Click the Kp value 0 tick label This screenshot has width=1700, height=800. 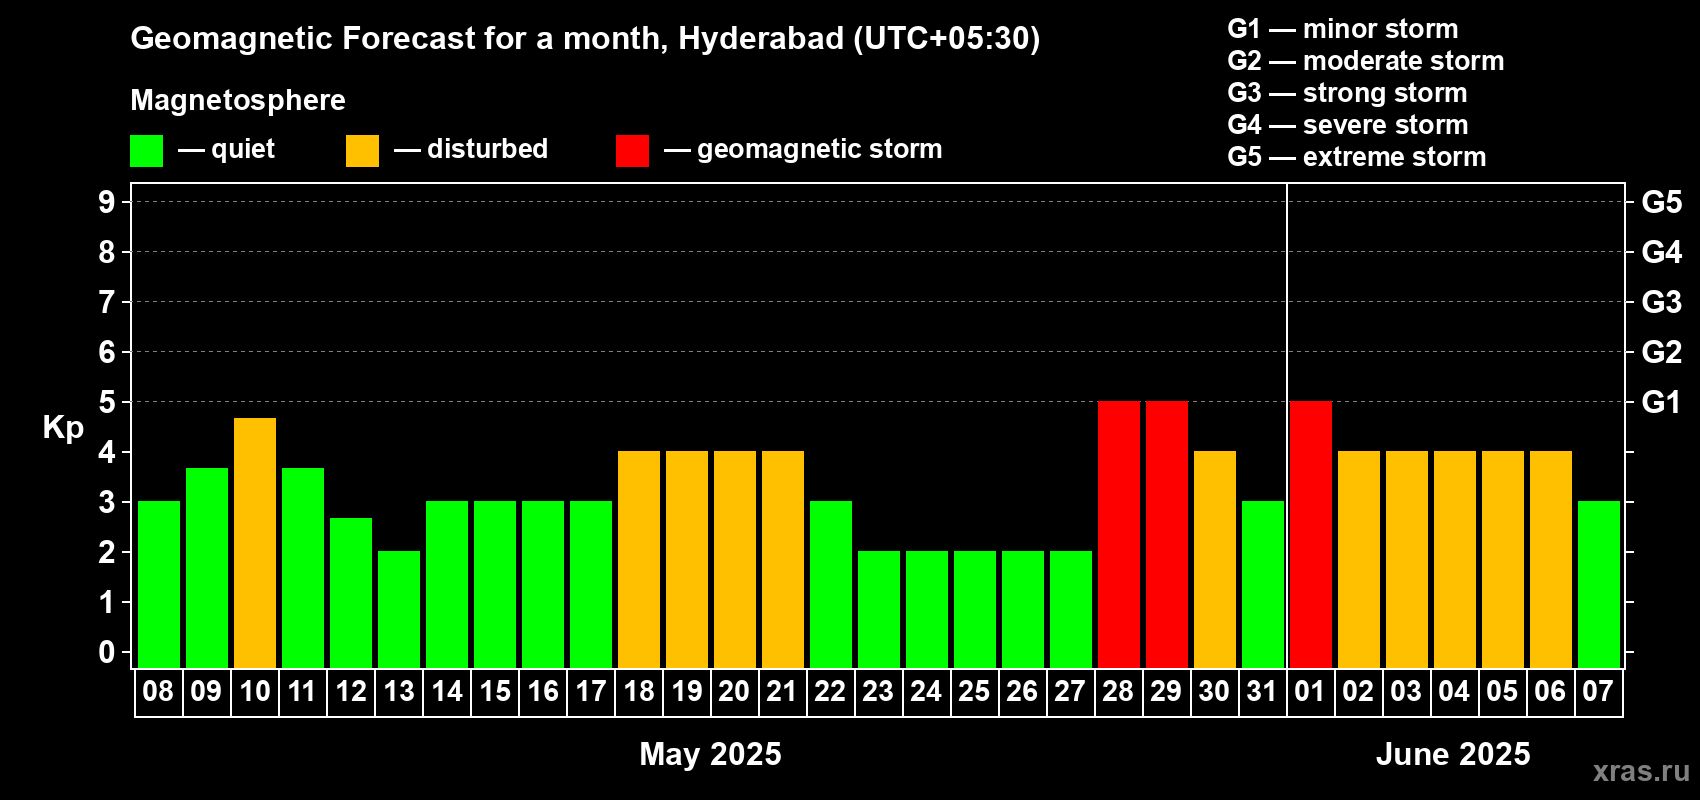pos(107,652)
